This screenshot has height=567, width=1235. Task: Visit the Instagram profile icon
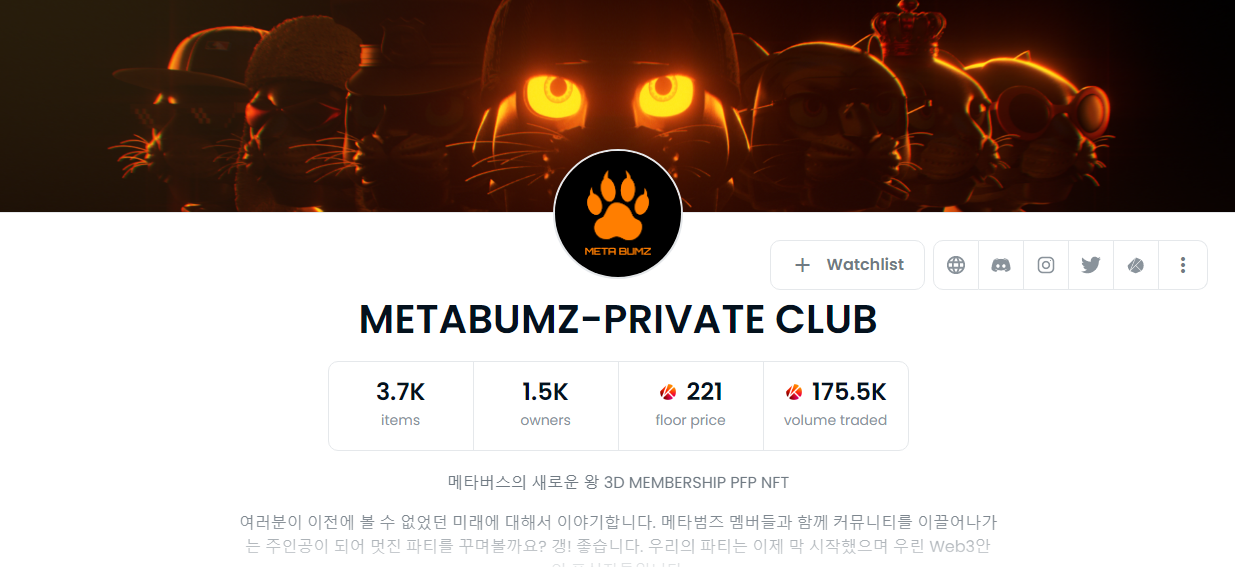click(x=1046, y=265)
